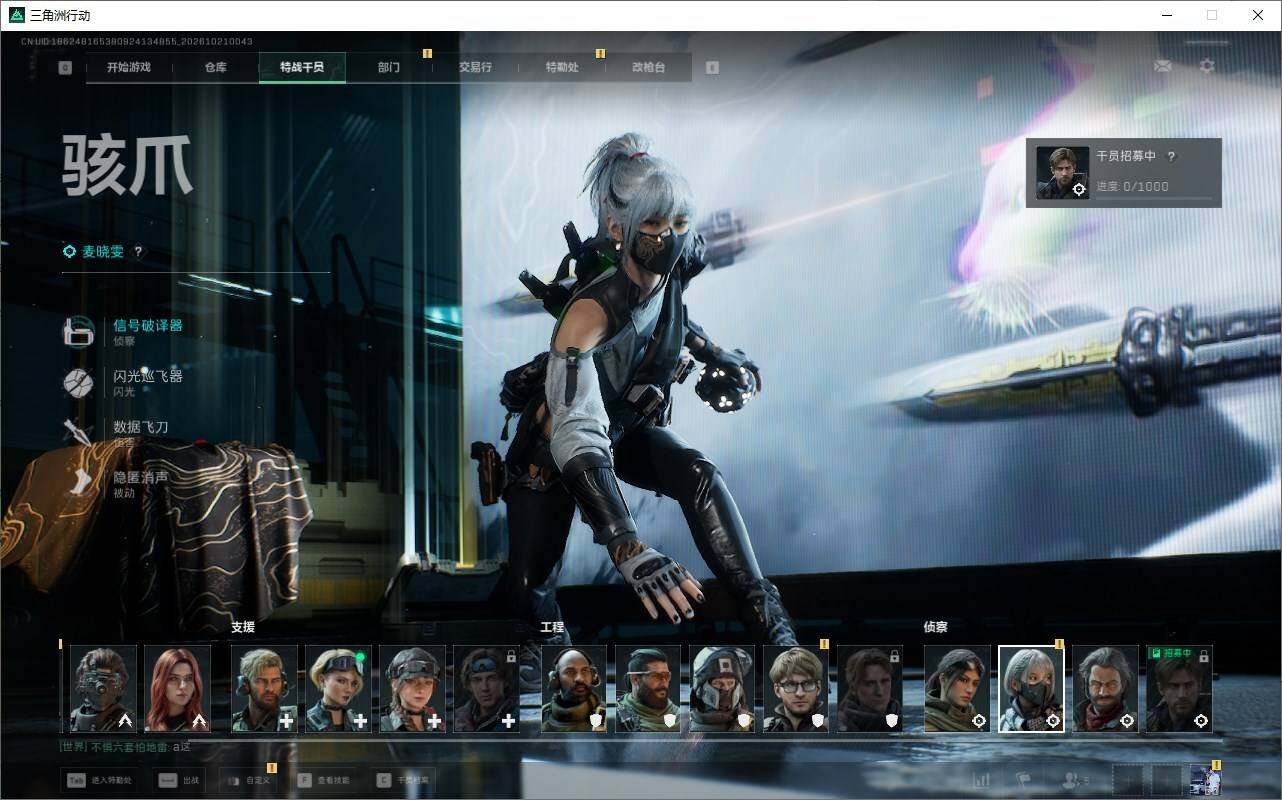The width and height of the screenshot is (1282, 800).
Task: Select the blond engineer wearing round glasses
Action: [795, 689]
